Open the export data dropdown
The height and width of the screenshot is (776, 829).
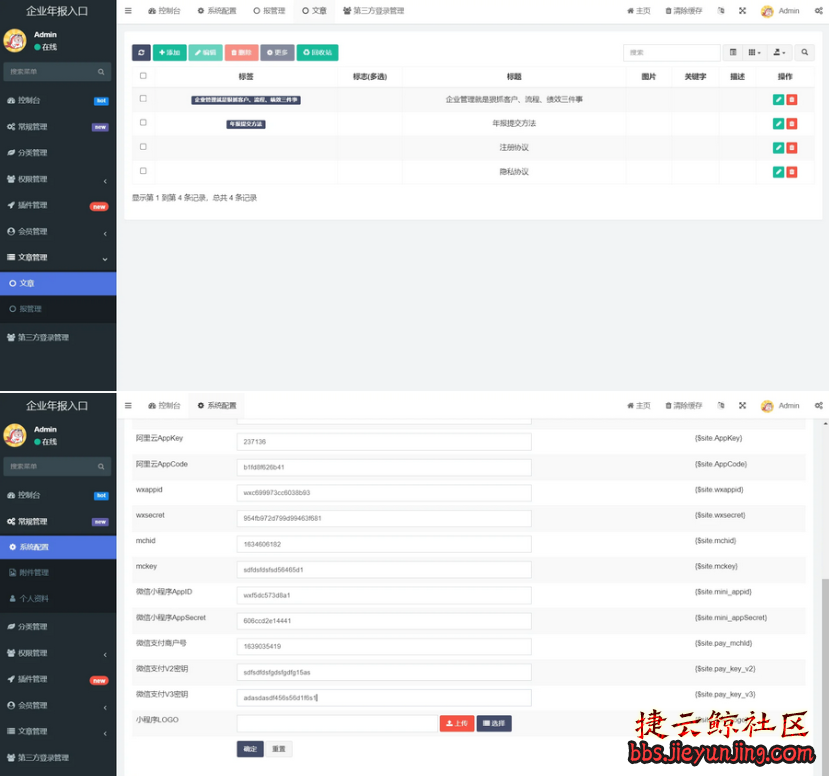coord(779,52)
